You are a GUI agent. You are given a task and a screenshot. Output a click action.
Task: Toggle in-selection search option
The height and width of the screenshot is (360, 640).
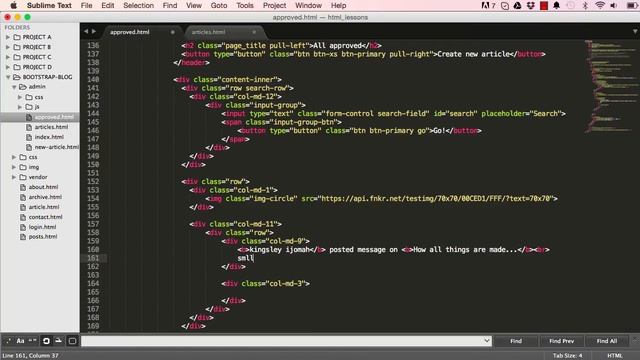pyautogui.click(x=59, y=341)
